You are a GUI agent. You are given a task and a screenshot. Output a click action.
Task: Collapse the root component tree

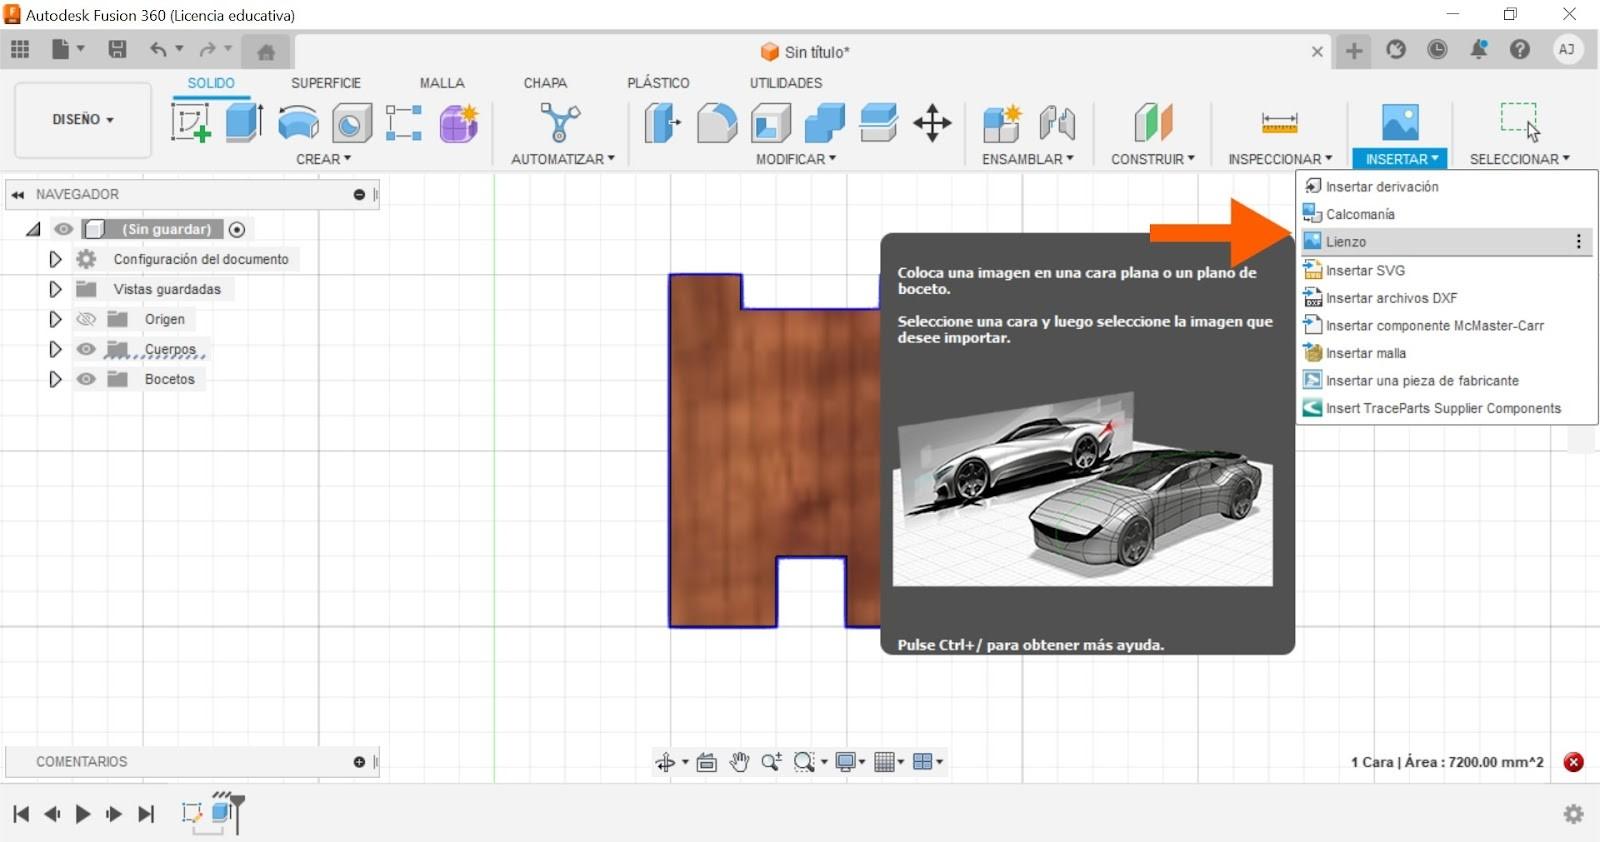(x=33, y=229)
